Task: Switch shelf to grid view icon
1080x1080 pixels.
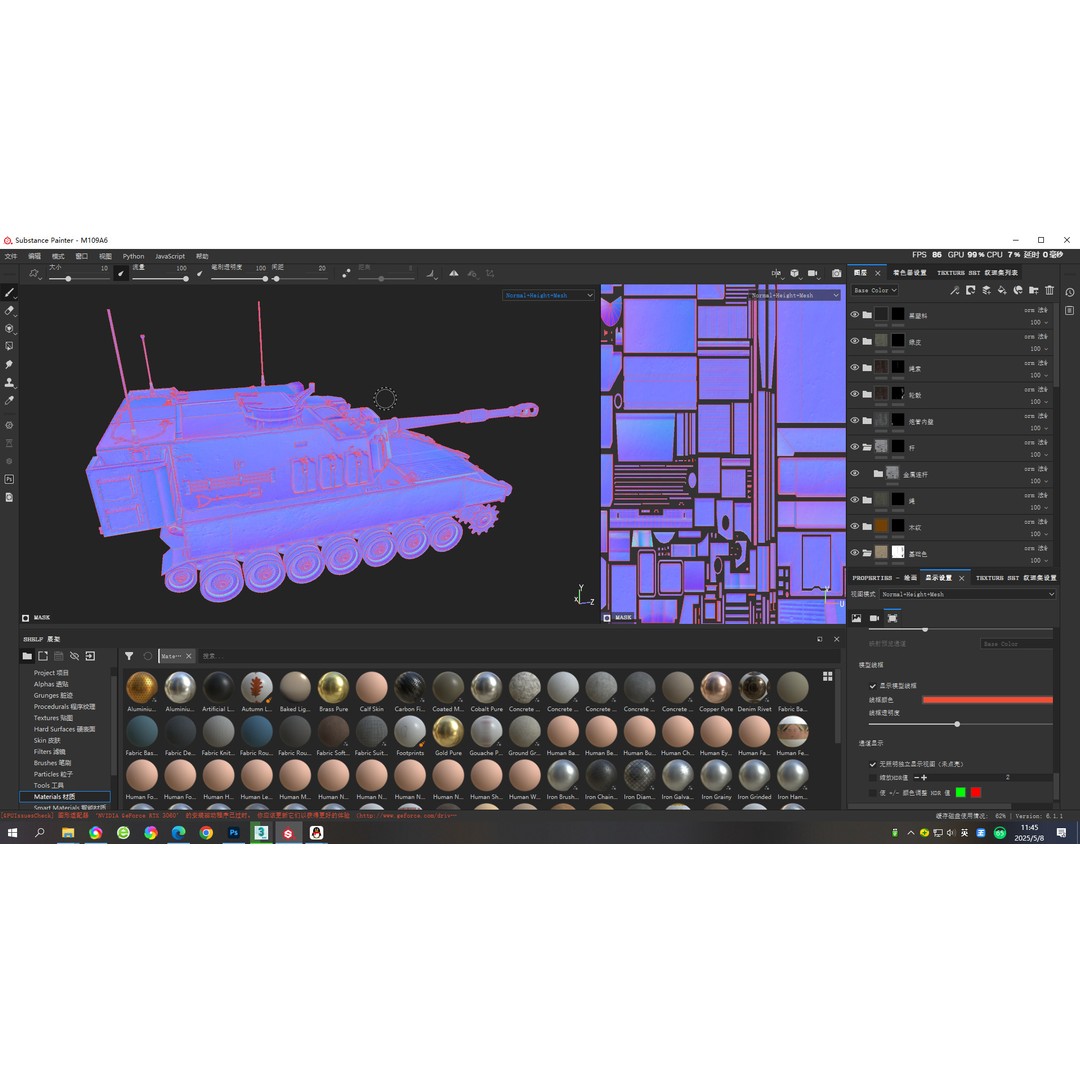Action: (828, 676)
